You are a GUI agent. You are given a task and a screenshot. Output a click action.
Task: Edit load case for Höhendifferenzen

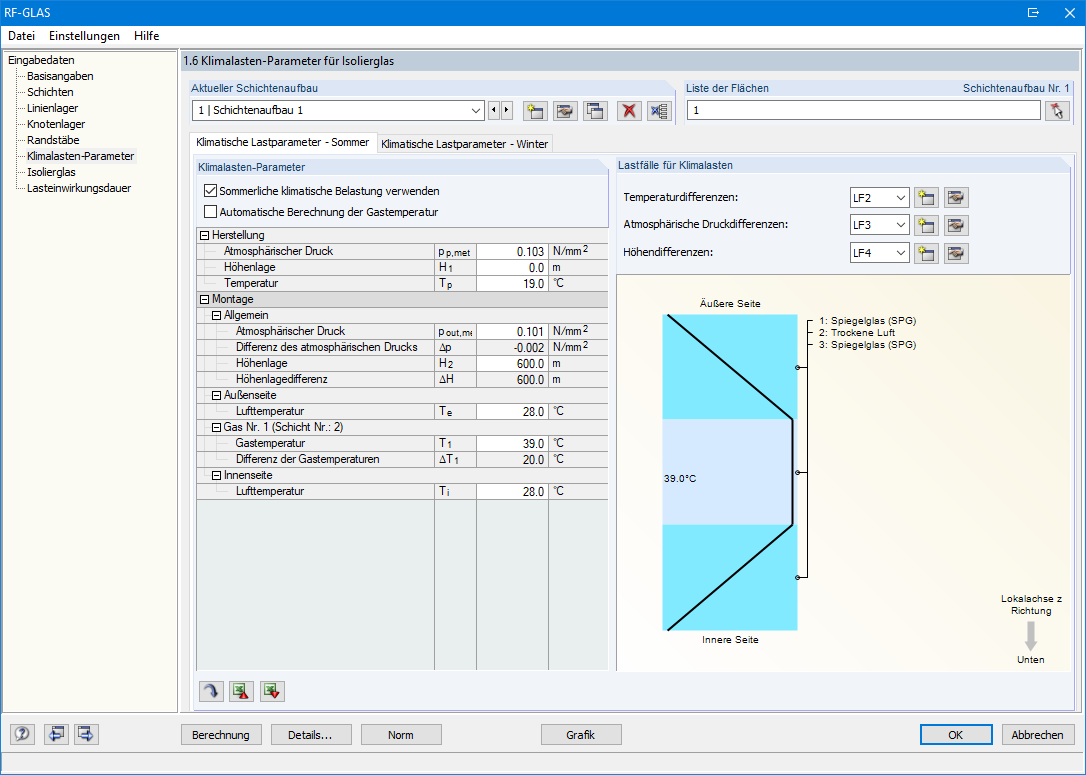[x=956, y=253]
